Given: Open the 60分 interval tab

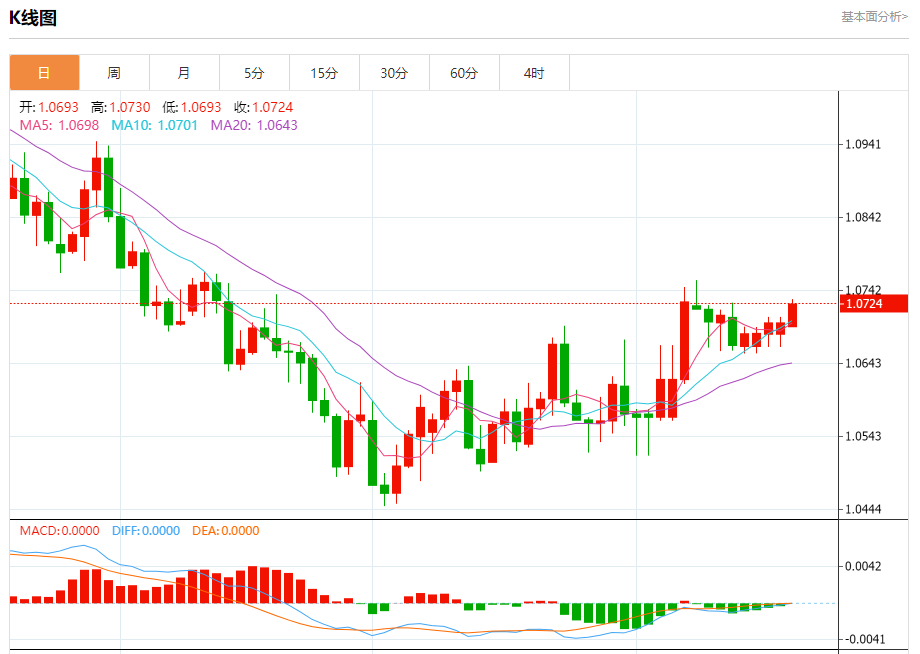Looking at the screenshot, I should click(x=464, y=73).
